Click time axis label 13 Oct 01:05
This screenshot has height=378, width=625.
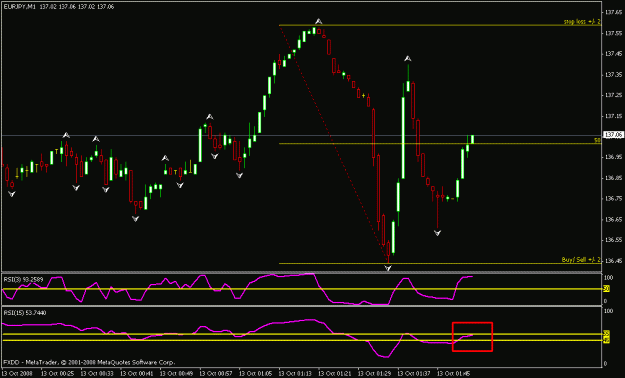tap(256, 374)
